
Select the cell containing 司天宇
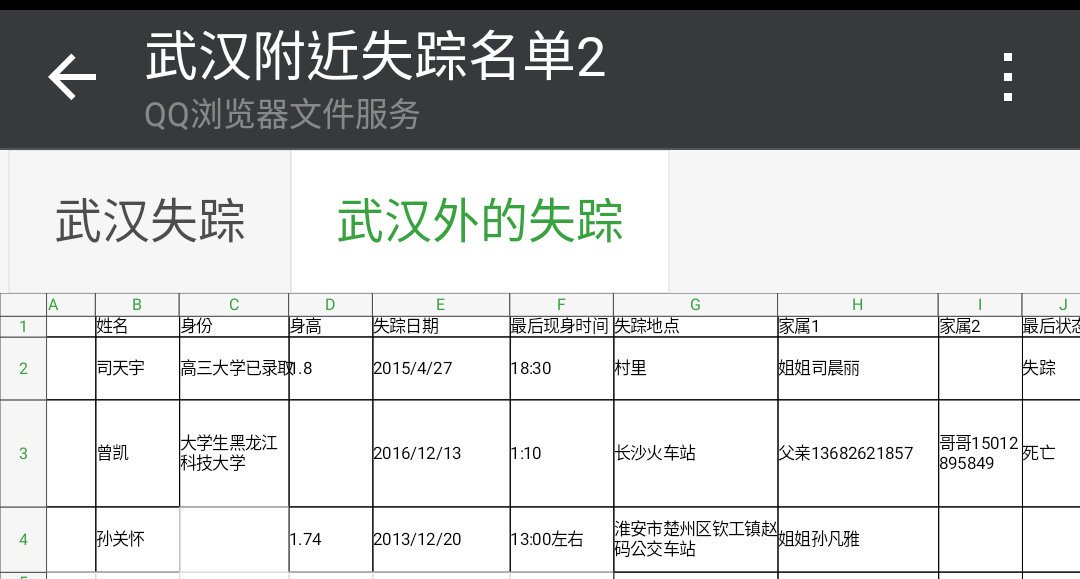(137, 367)
